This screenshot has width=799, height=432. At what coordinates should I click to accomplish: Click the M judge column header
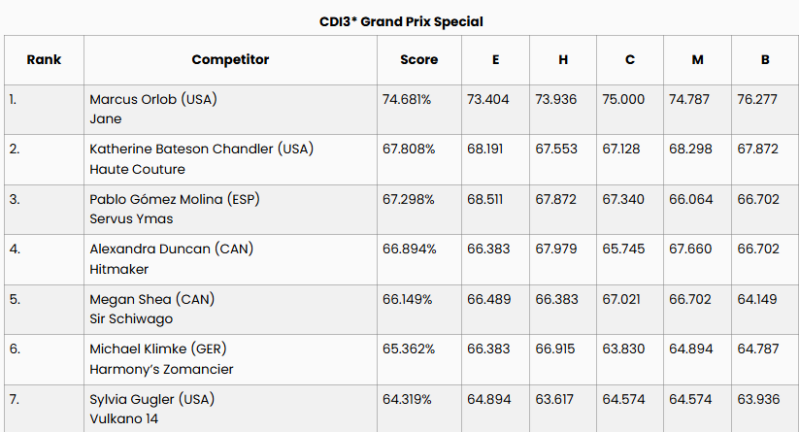697,60
